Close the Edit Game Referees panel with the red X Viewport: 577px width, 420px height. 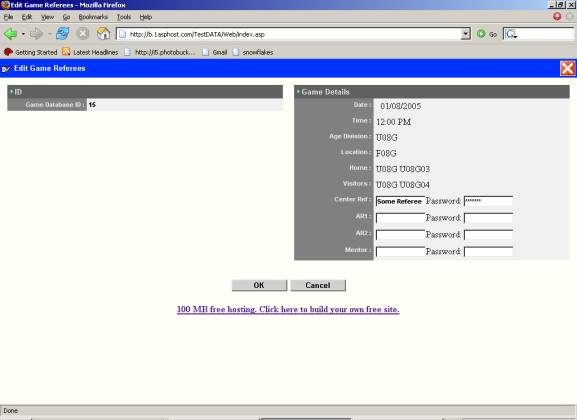pos(567,68)
